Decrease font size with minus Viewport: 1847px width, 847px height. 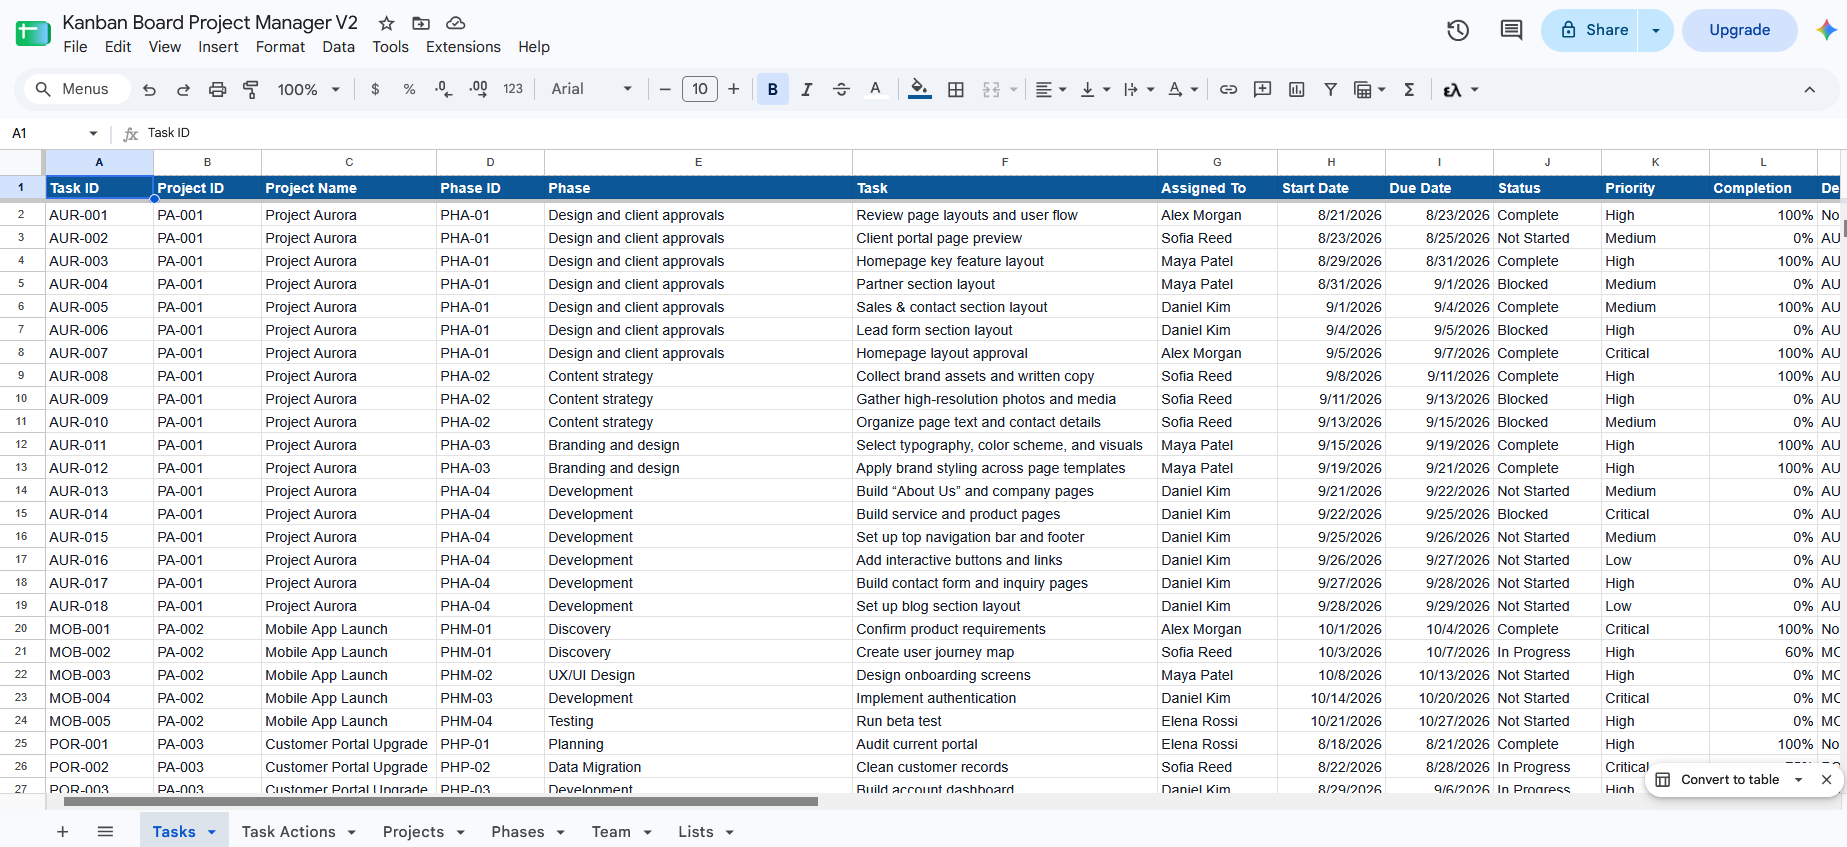point(665,90)
